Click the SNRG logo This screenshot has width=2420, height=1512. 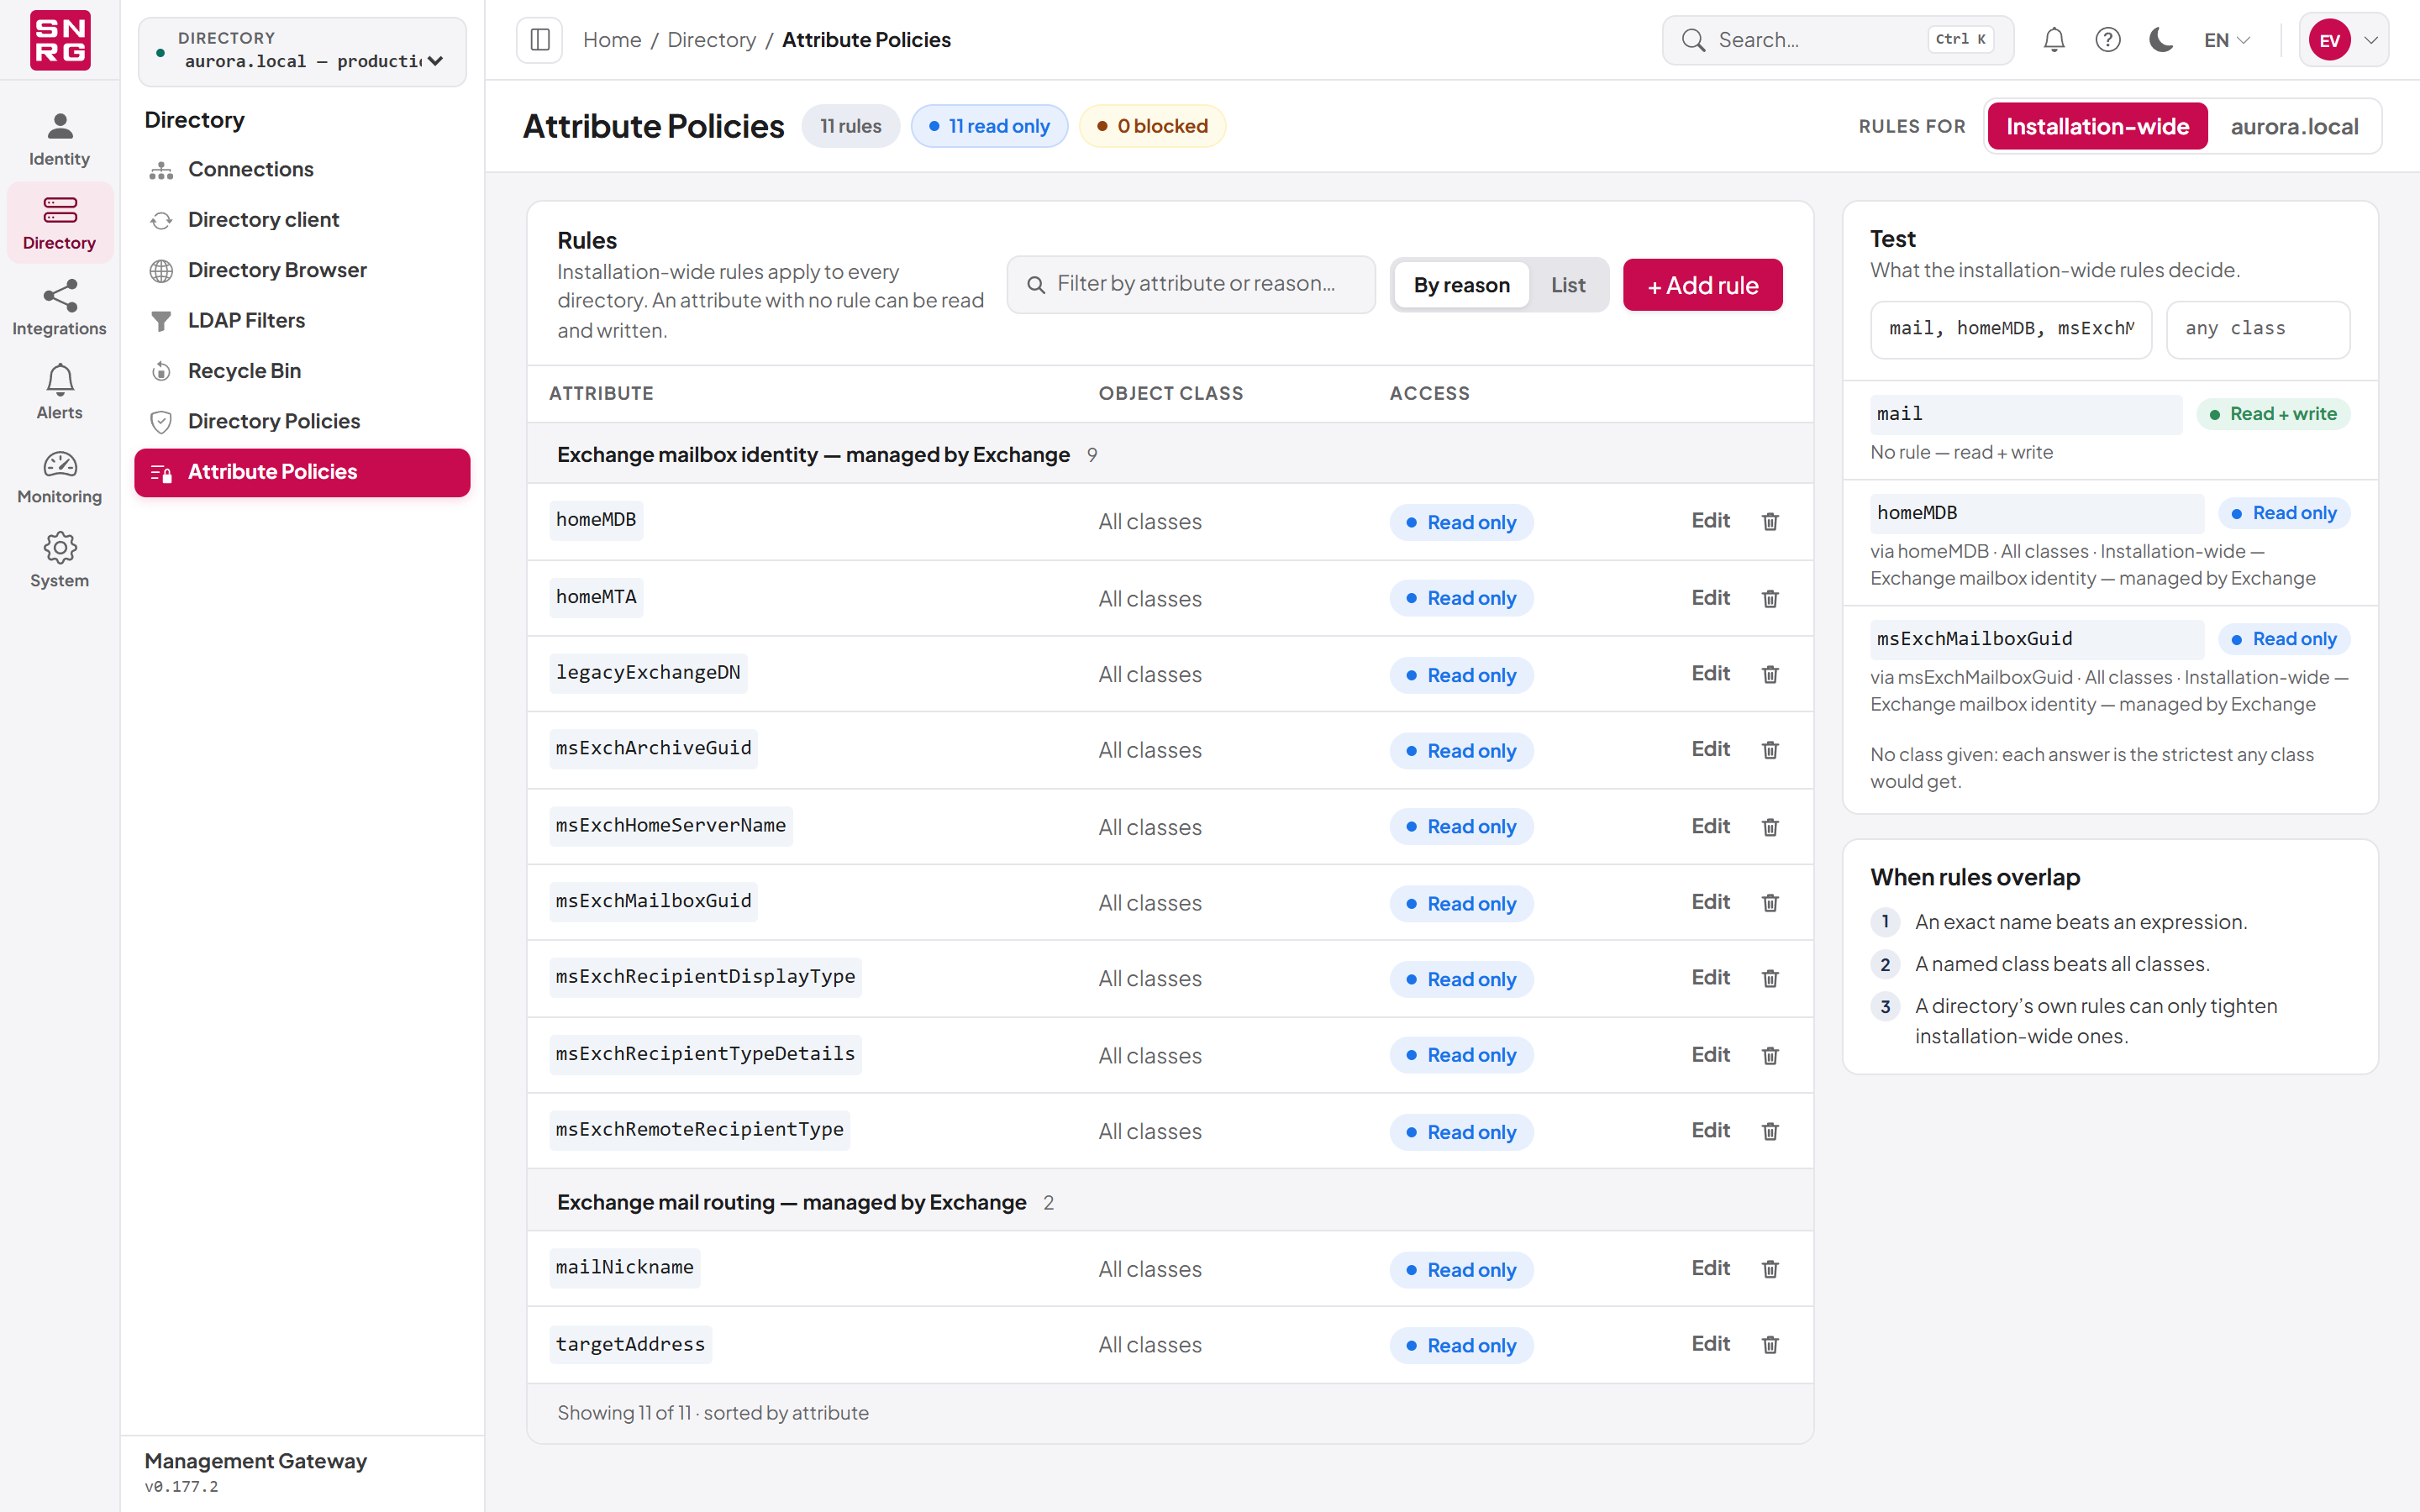[60, 40]
